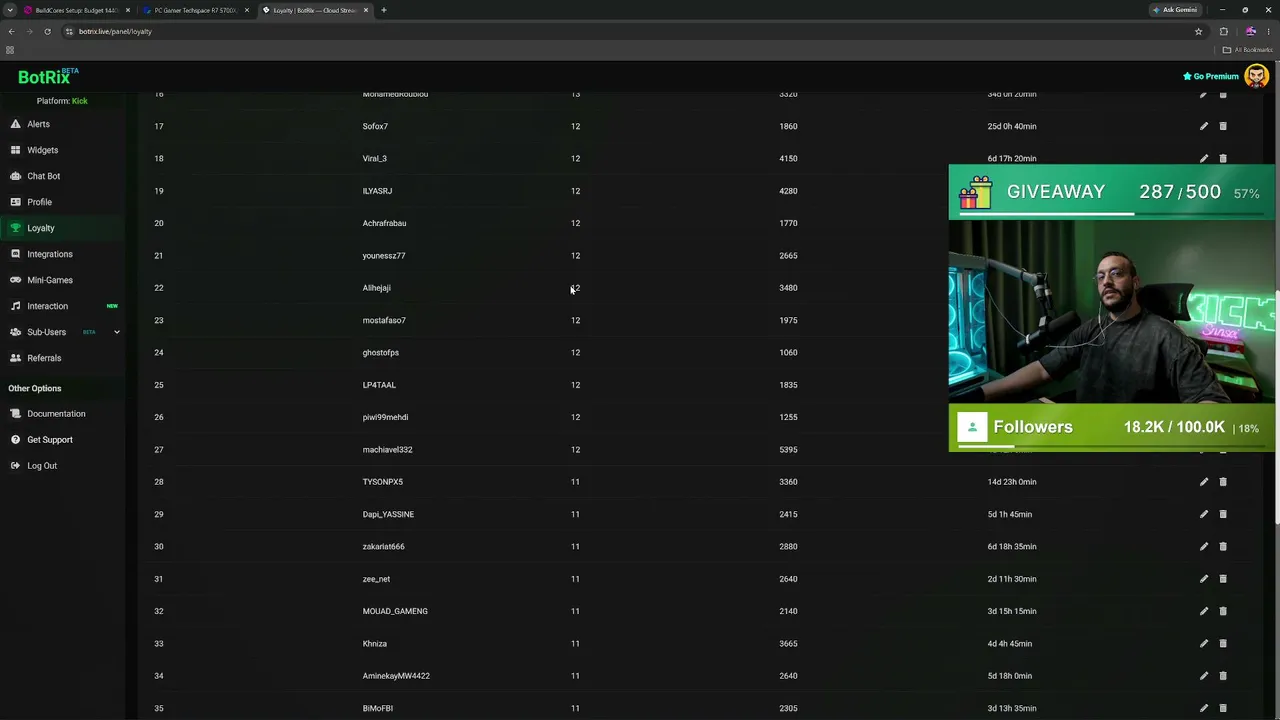Image resolution: width=1280 pixels, height=720 pixels.
Task: Edit the MOUAD_GAMENG entry
Action: tap(1204, 611)
